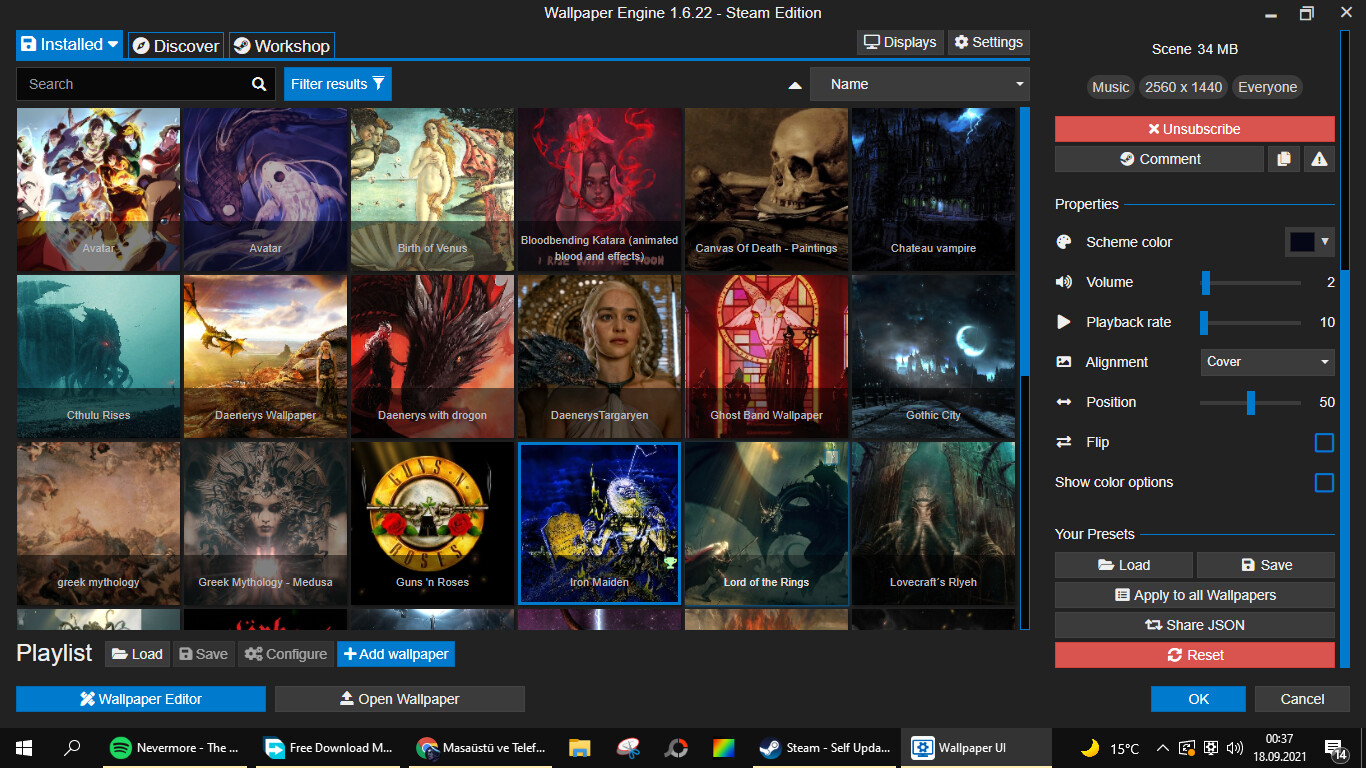This screenshot has height=768, width=1366.
Task: Click the ascending sort arrow icon
Action: tap(795, 85)
